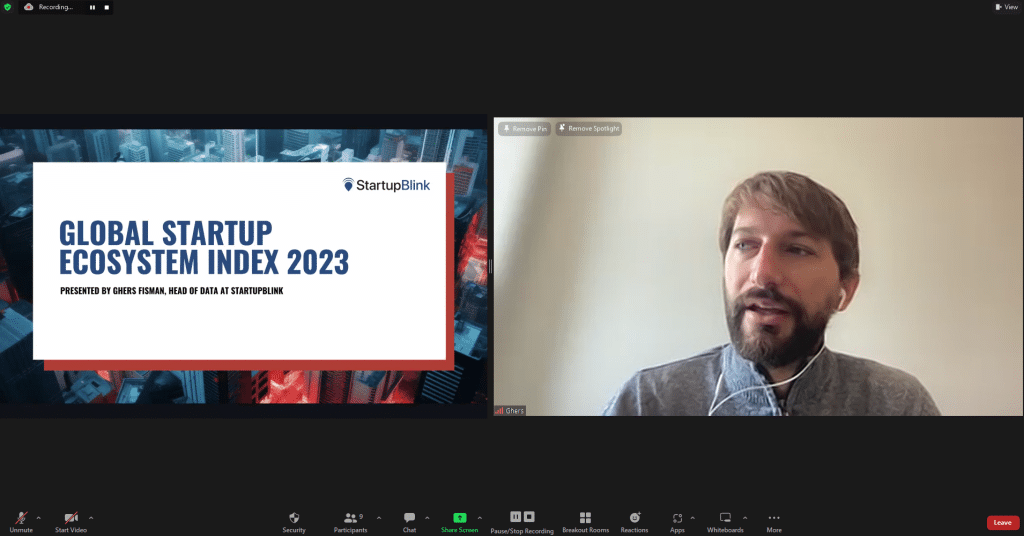
Task: Open the Apps panel
Action: [677, 522]
